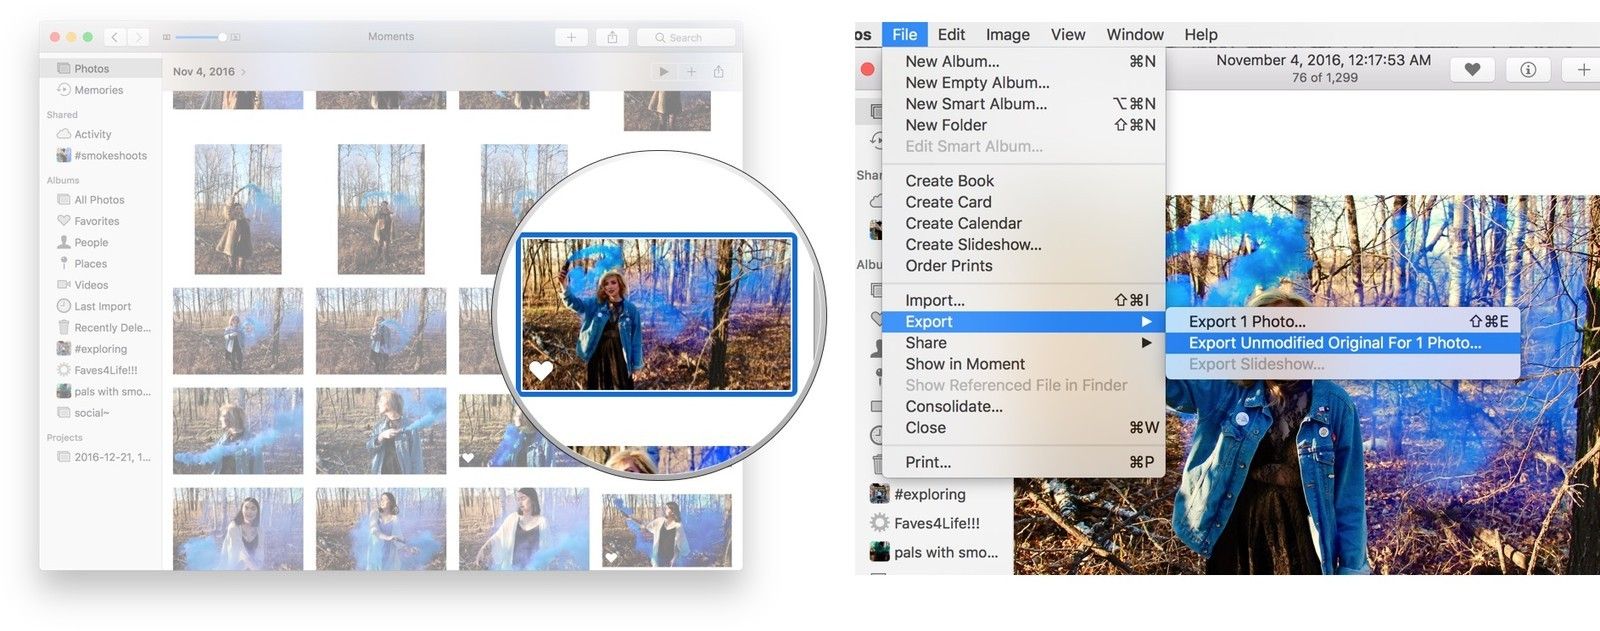Click the back navigation arrow in Photos toolbar

[114, 37]
